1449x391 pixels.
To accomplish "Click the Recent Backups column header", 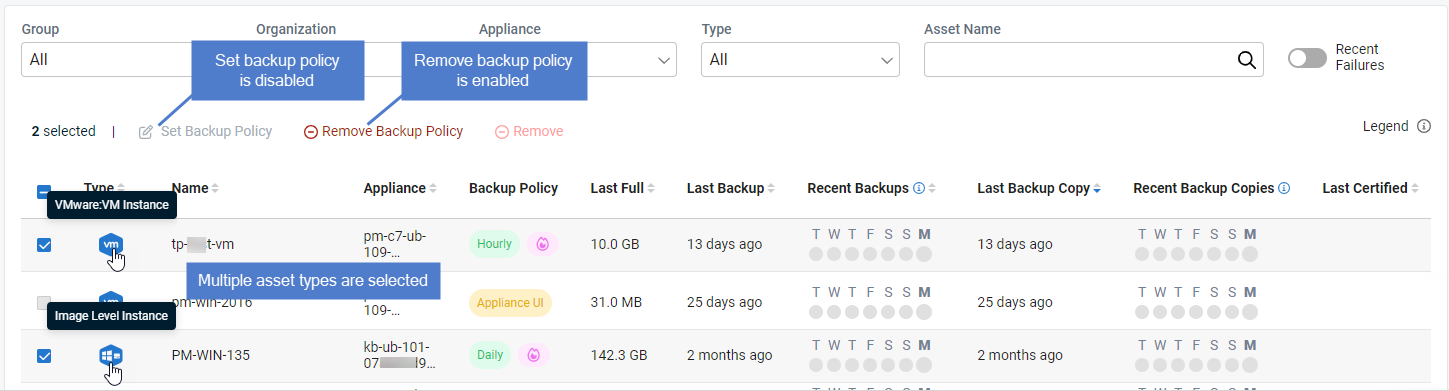I will click(x=858, y=188).
